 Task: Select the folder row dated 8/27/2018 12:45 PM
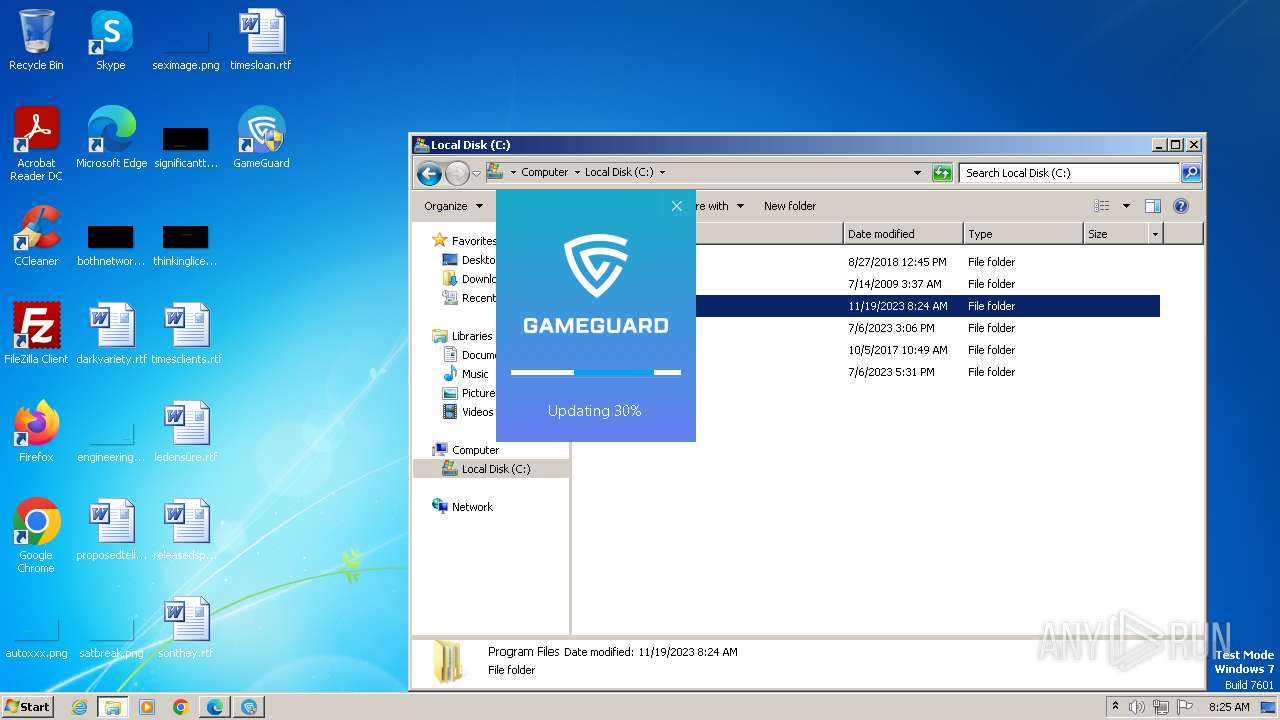point(868,262)
